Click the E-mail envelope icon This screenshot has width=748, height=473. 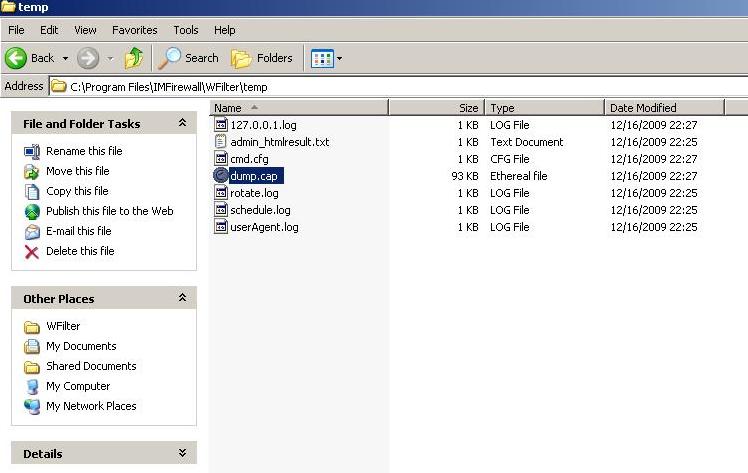point(32,232)
